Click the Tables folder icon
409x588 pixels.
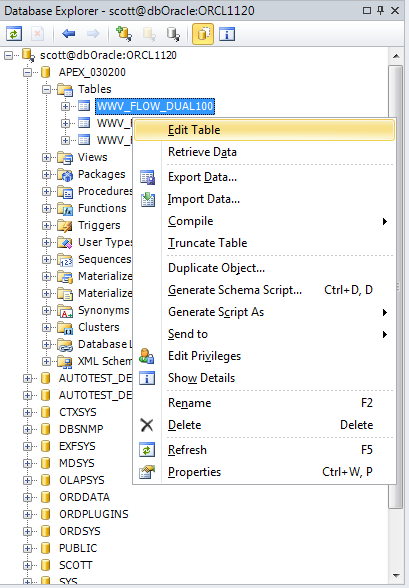click(x=65, y=90)
